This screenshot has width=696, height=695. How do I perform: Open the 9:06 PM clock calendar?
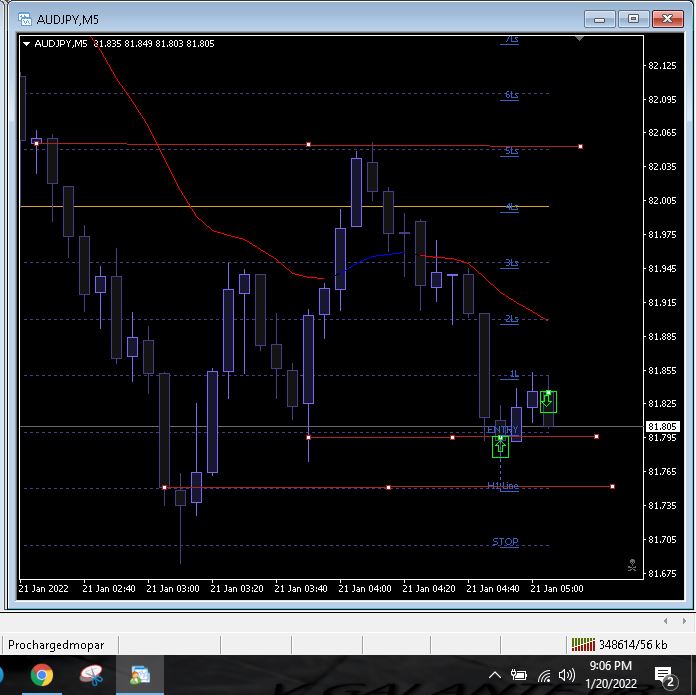pos(611,675)
